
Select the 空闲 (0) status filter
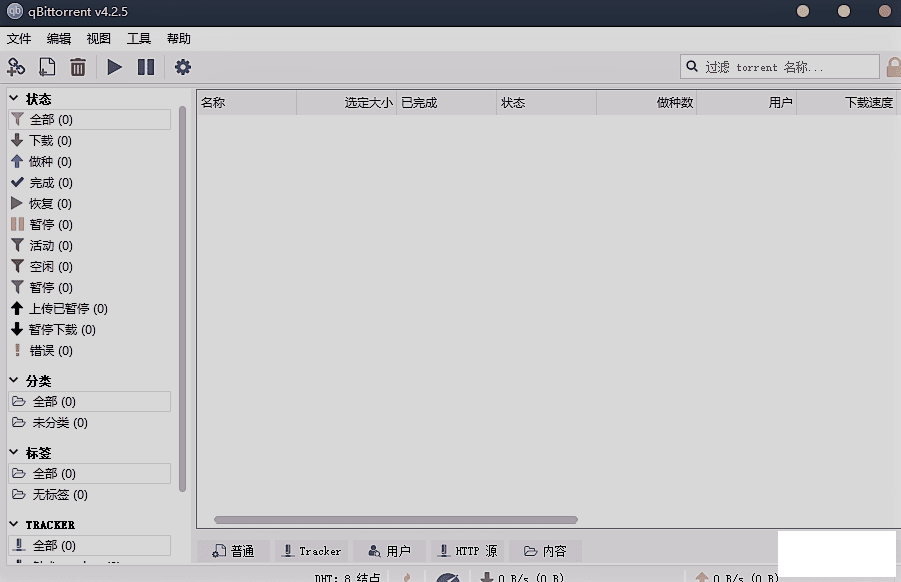[x=90, y=267]
